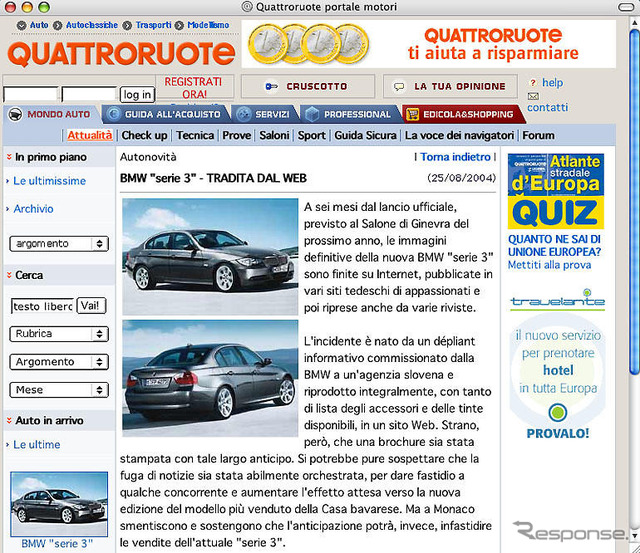Open La voce dei navigatori section
Screen dimensions: 640x553
[459, 135]
